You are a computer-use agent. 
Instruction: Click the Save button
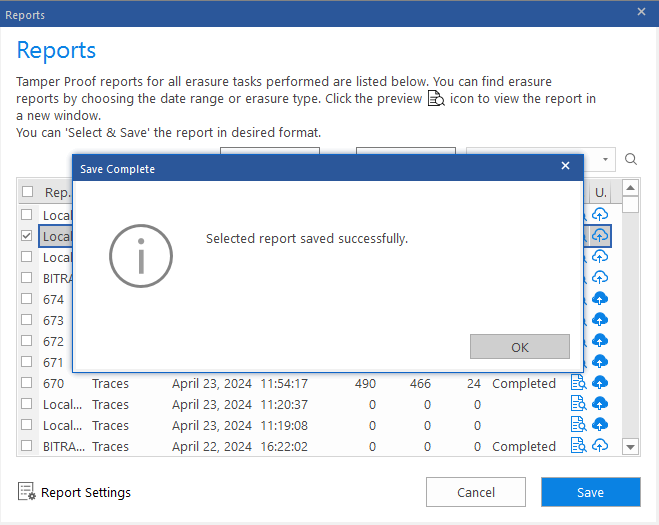[590, 492]
